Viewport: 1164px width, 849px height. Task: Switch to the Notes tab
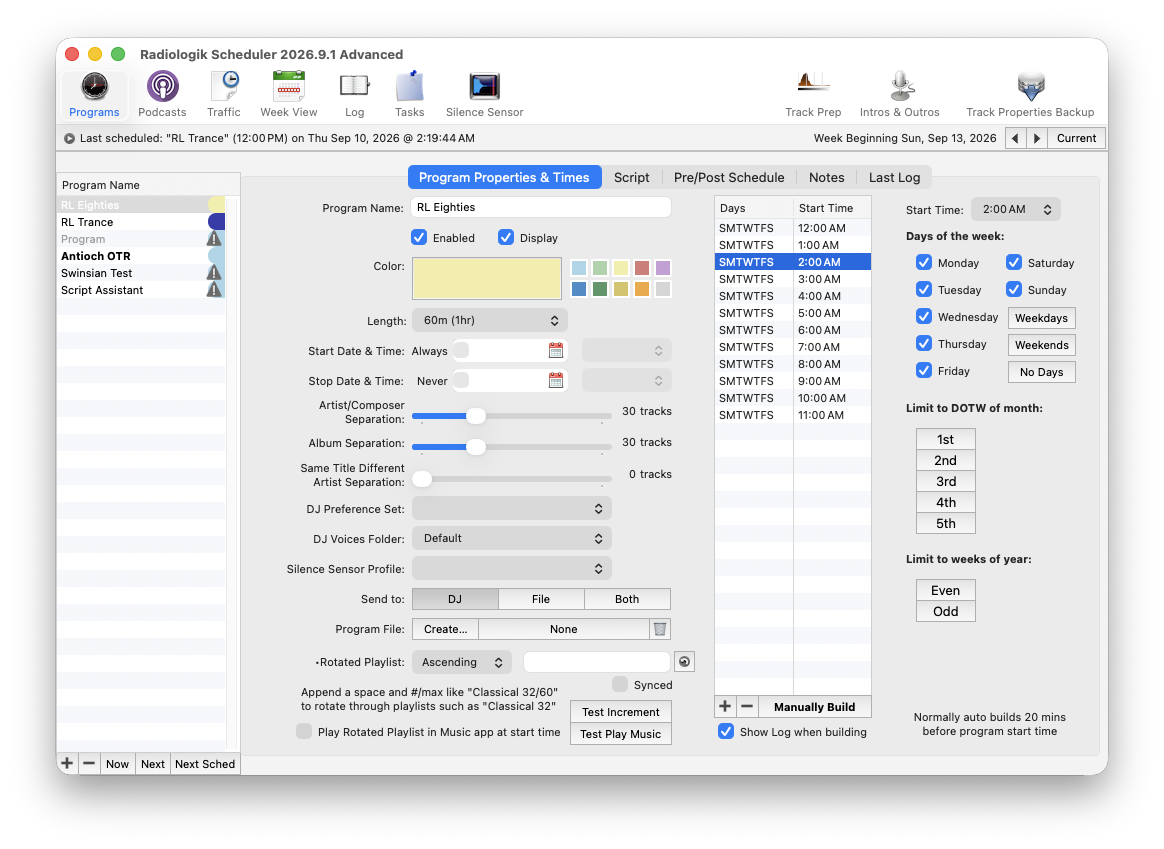pyautogui.click(x=826, y=177)
